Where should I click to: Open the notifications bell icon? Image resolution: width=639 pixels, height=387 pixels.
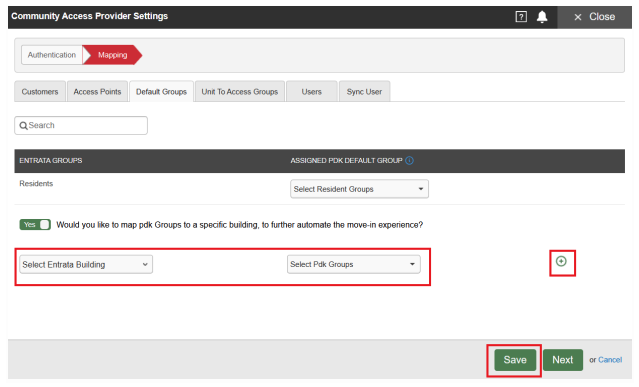pos(542,17)
